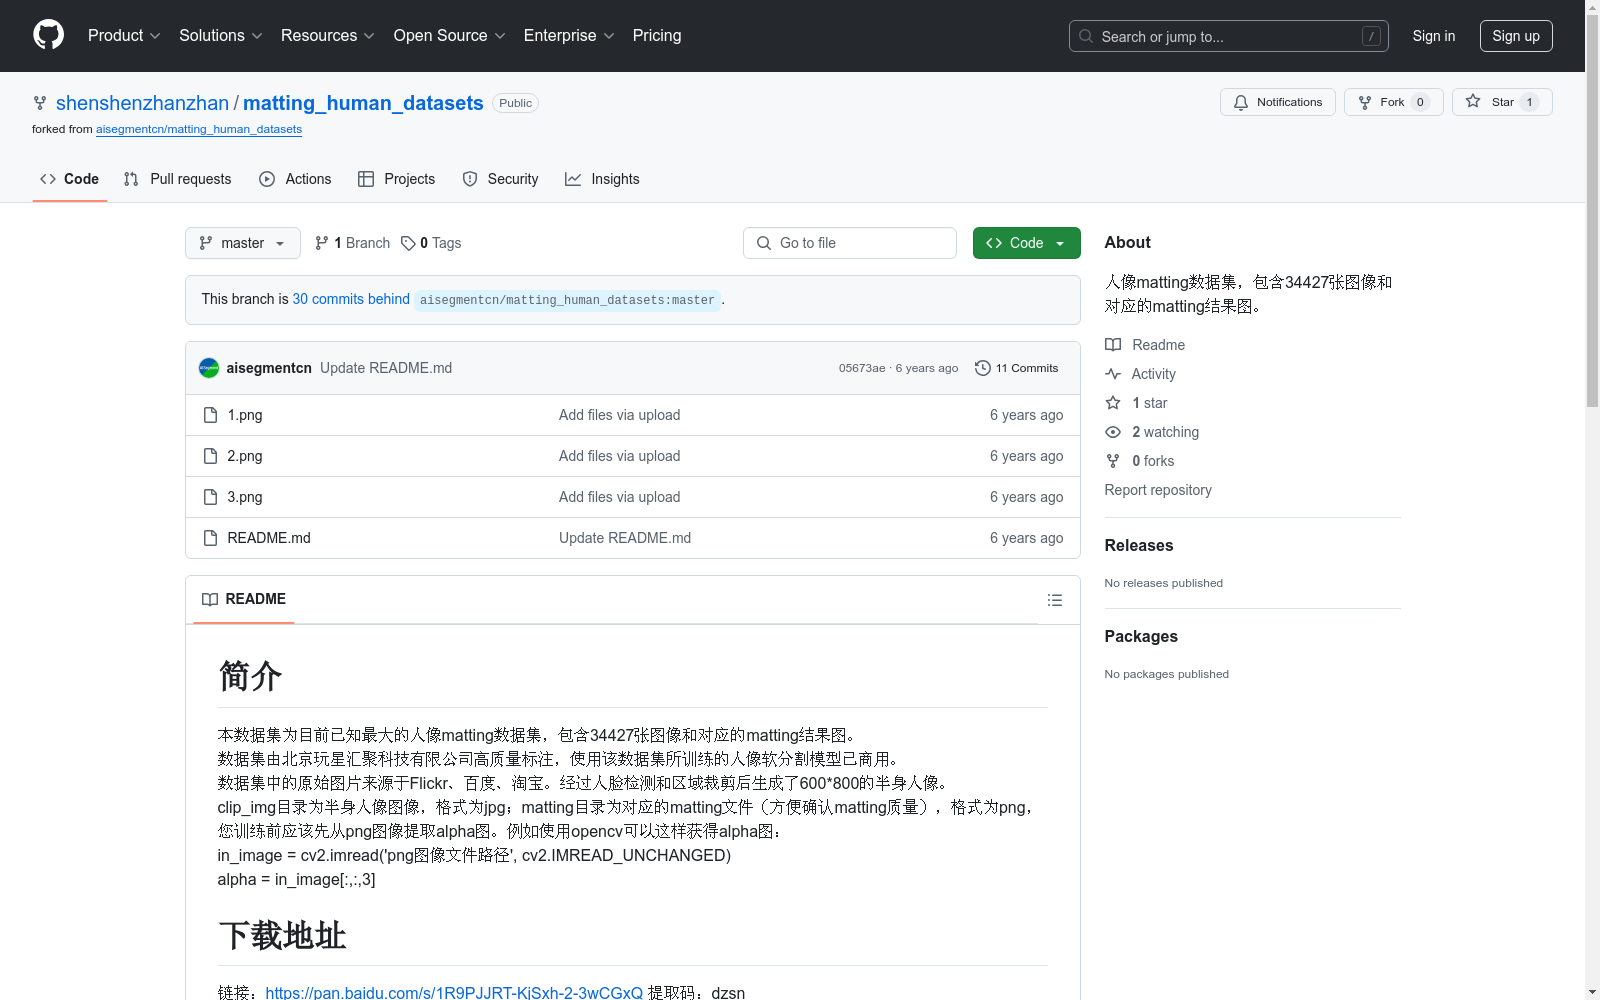Open the 1 Branch list

352,243
